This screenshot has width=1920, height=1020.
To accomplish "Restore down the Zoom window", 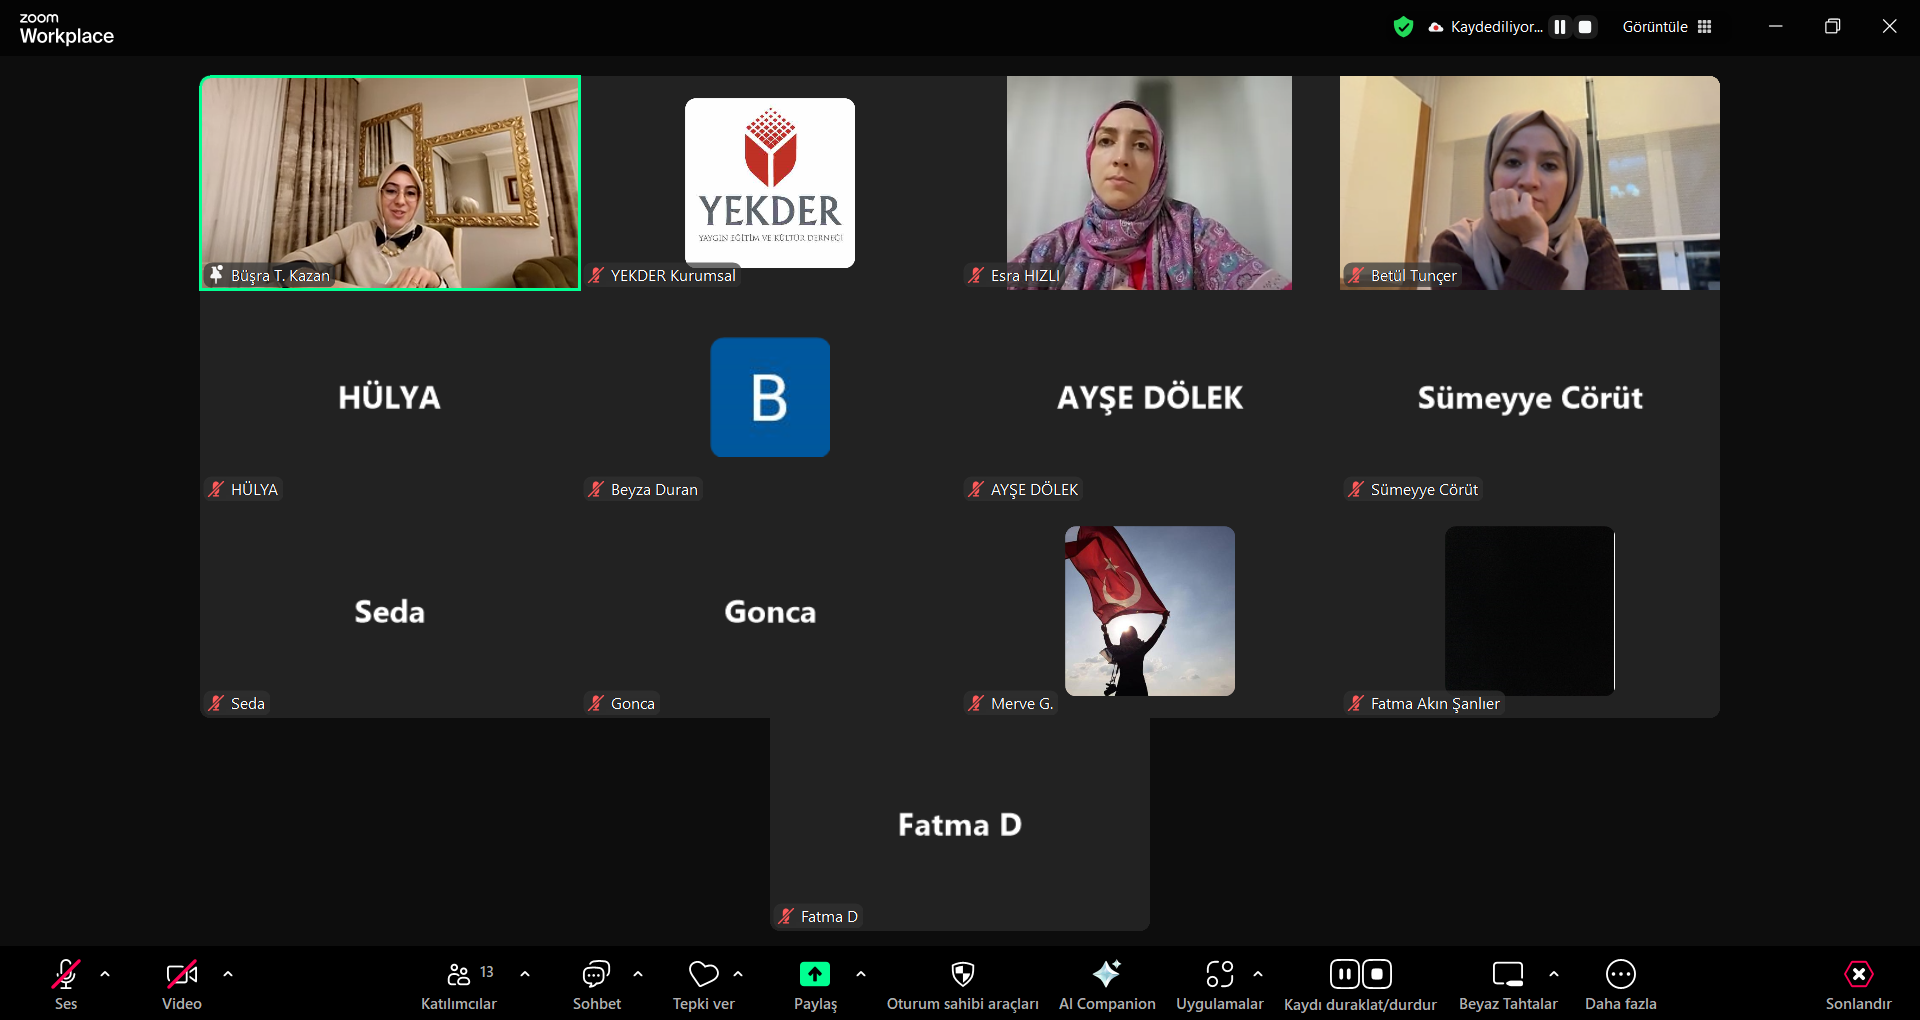I will click(1832, 27).
